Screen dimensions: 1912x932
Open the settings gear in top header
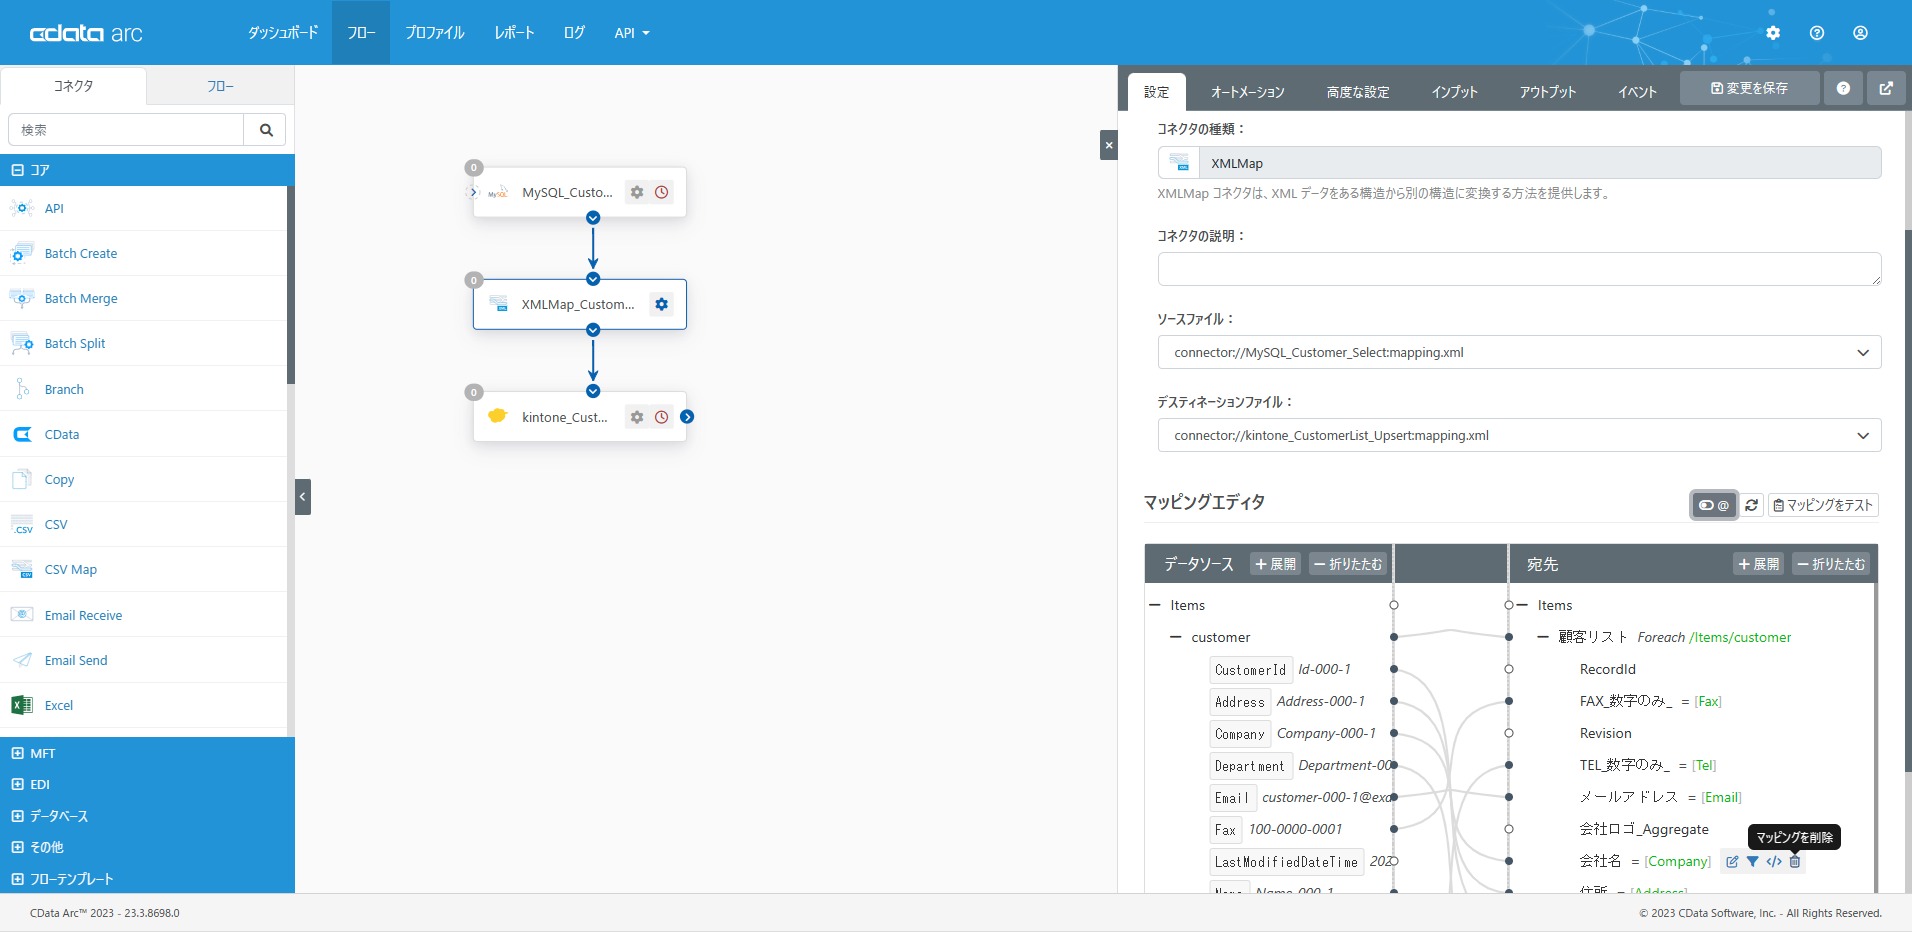point(1773,33)
